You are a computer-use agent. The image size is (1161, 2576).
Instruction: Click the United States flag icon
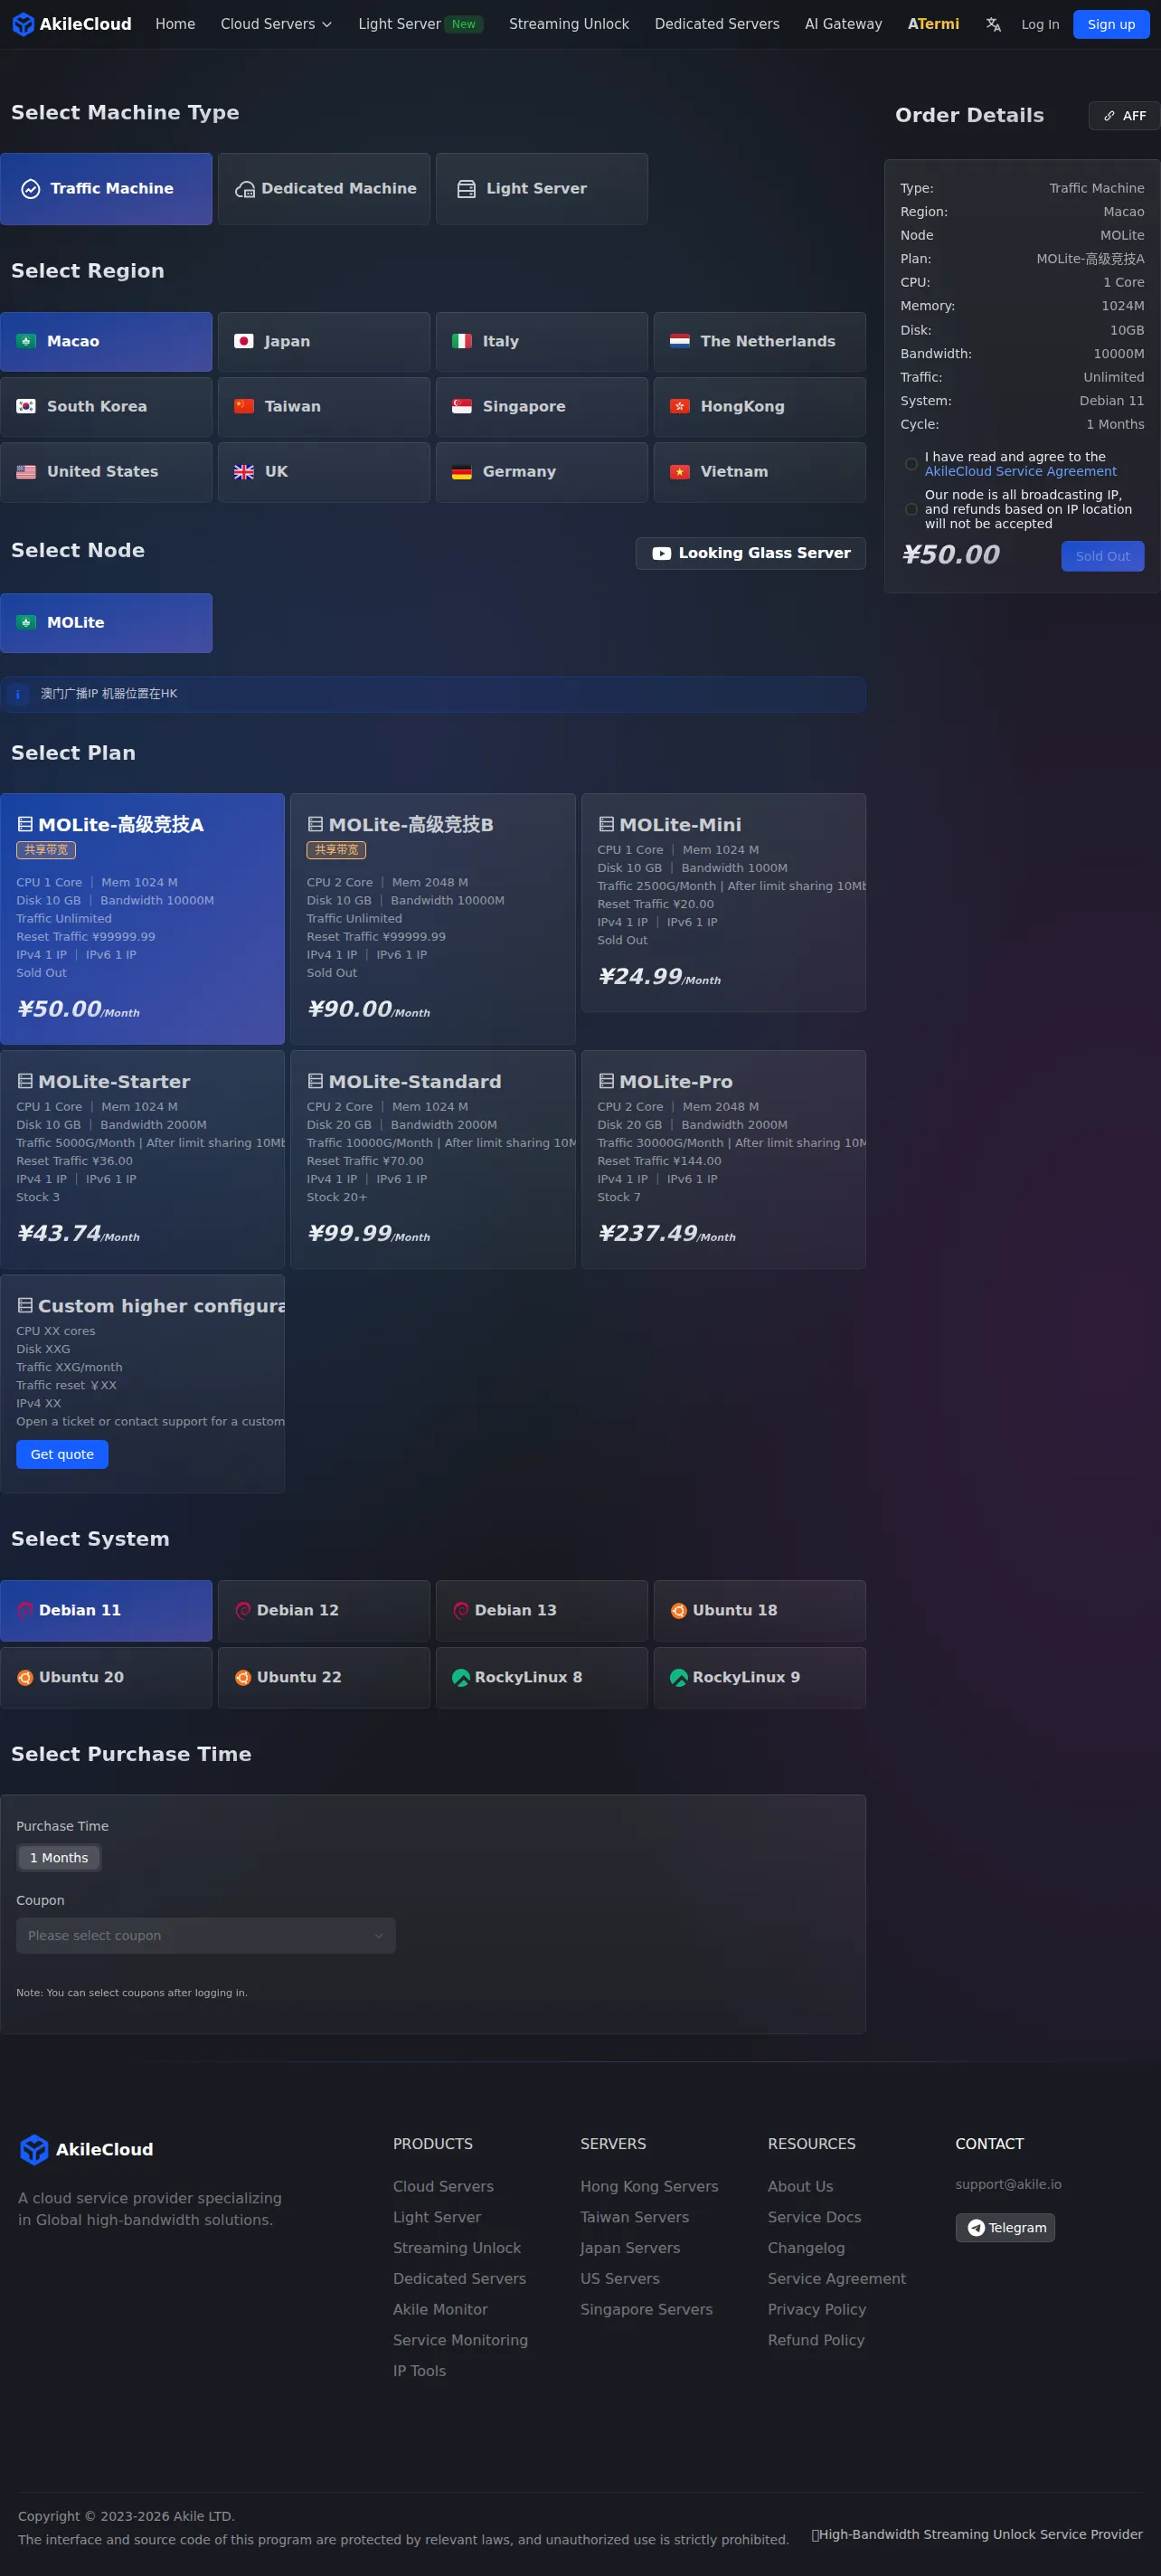26,472
